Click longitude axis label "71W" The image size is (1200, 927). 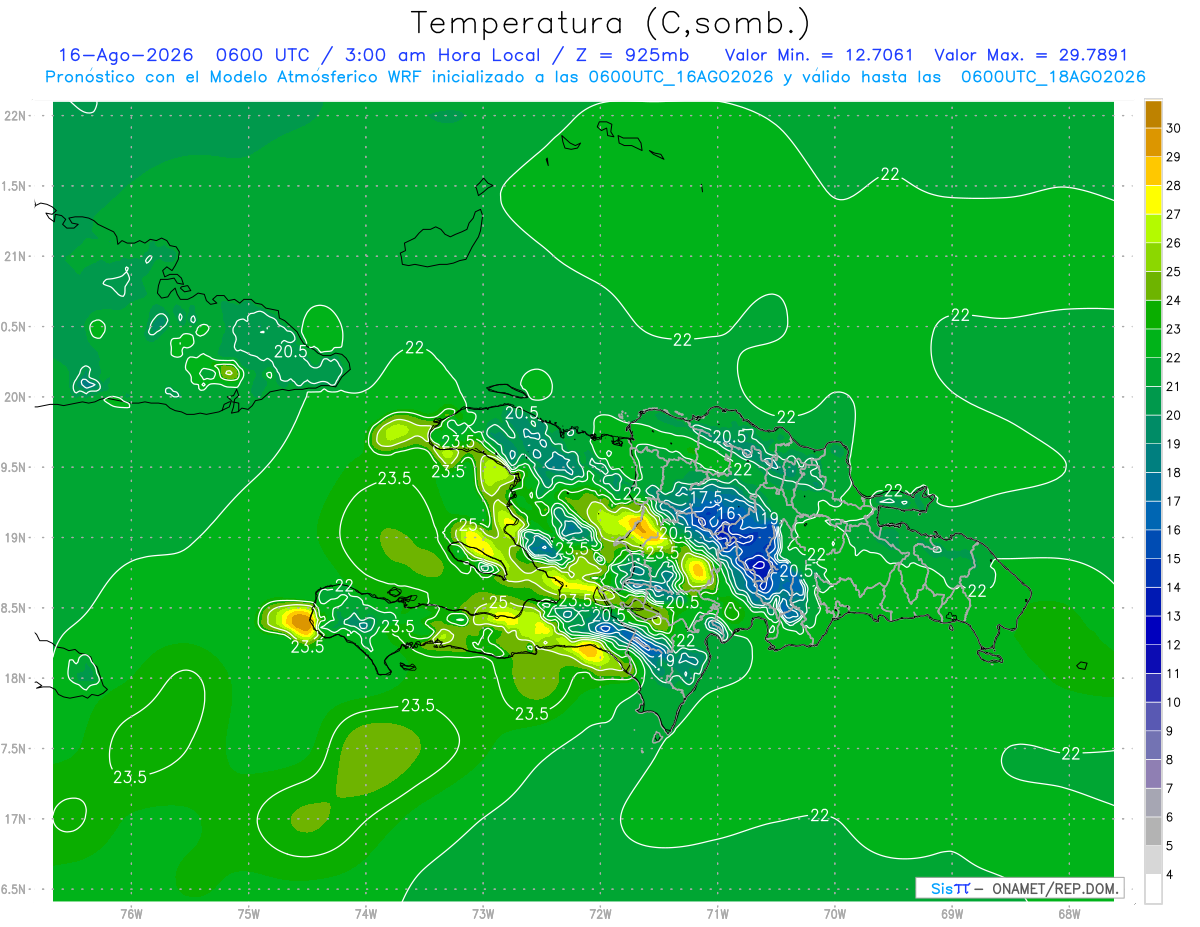point(717,914)
